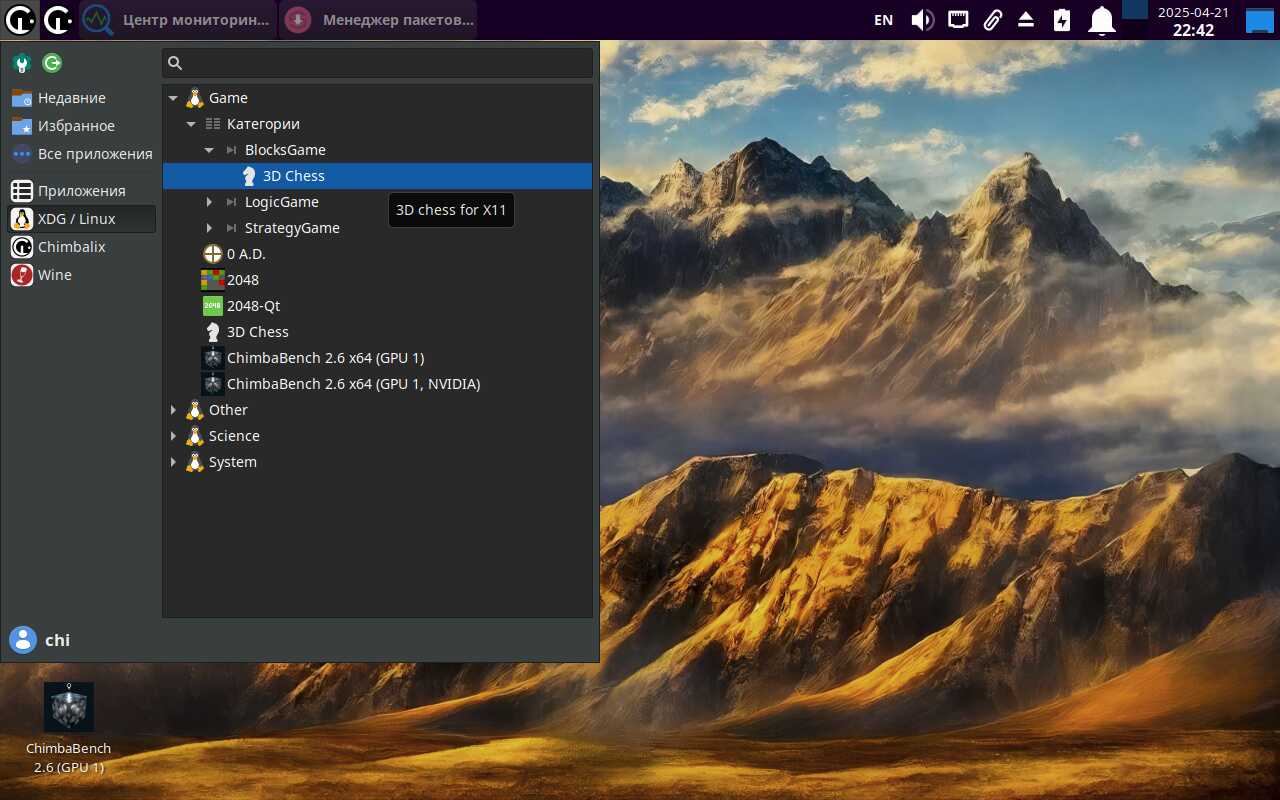Screen dimensions: 1280x800
Task: Click the chi user avatar
Action: [22, 640]
